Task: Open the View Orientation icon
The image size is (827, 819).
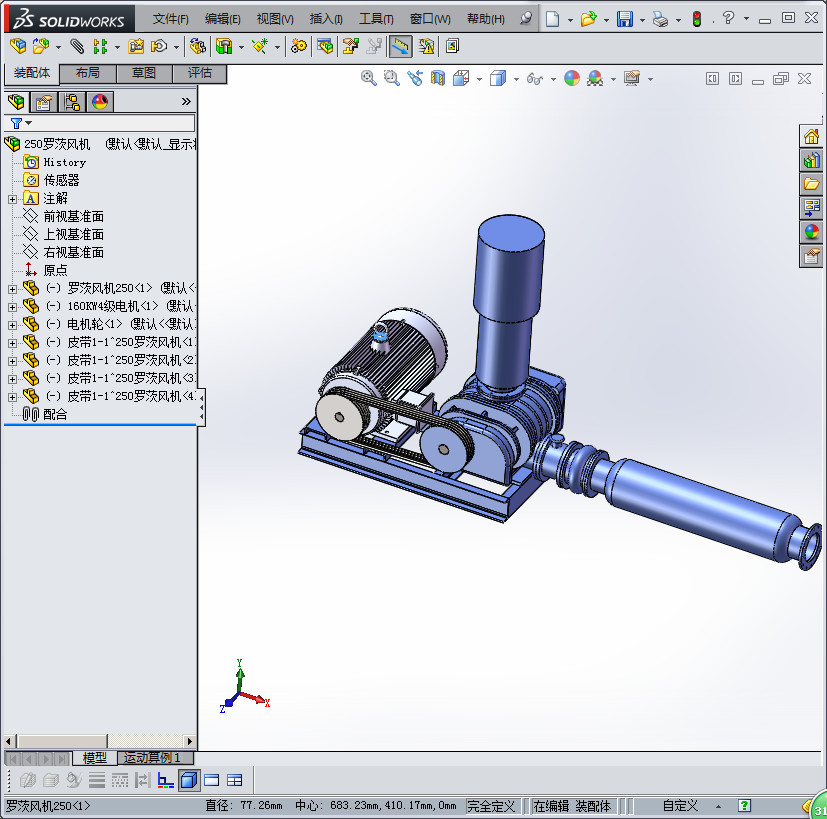Action: click(461, 79)
